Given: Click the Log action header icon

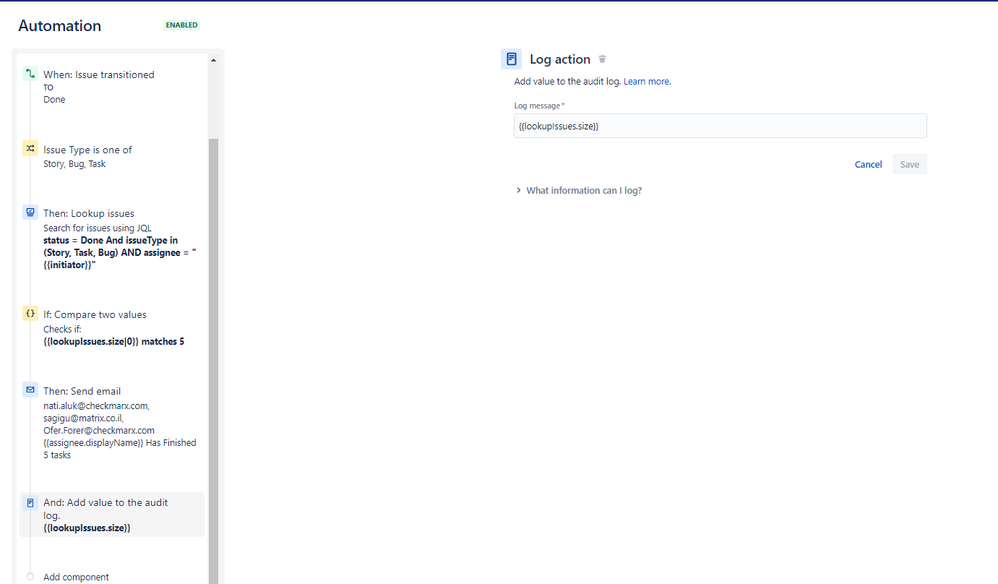Looking at the screenshot, I should coord(511,59).
